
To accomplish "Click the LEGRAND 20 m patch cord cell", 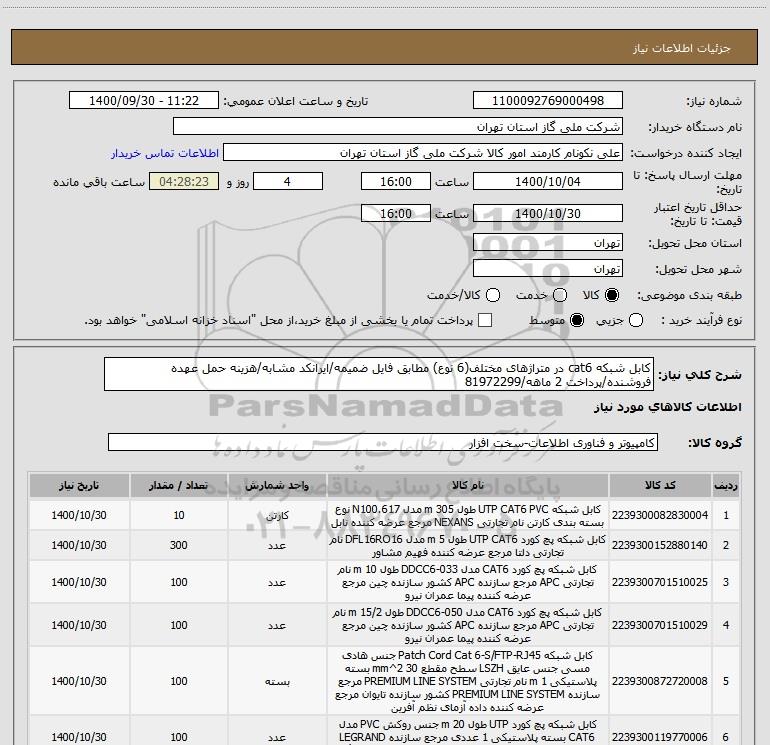I will 468,731.
